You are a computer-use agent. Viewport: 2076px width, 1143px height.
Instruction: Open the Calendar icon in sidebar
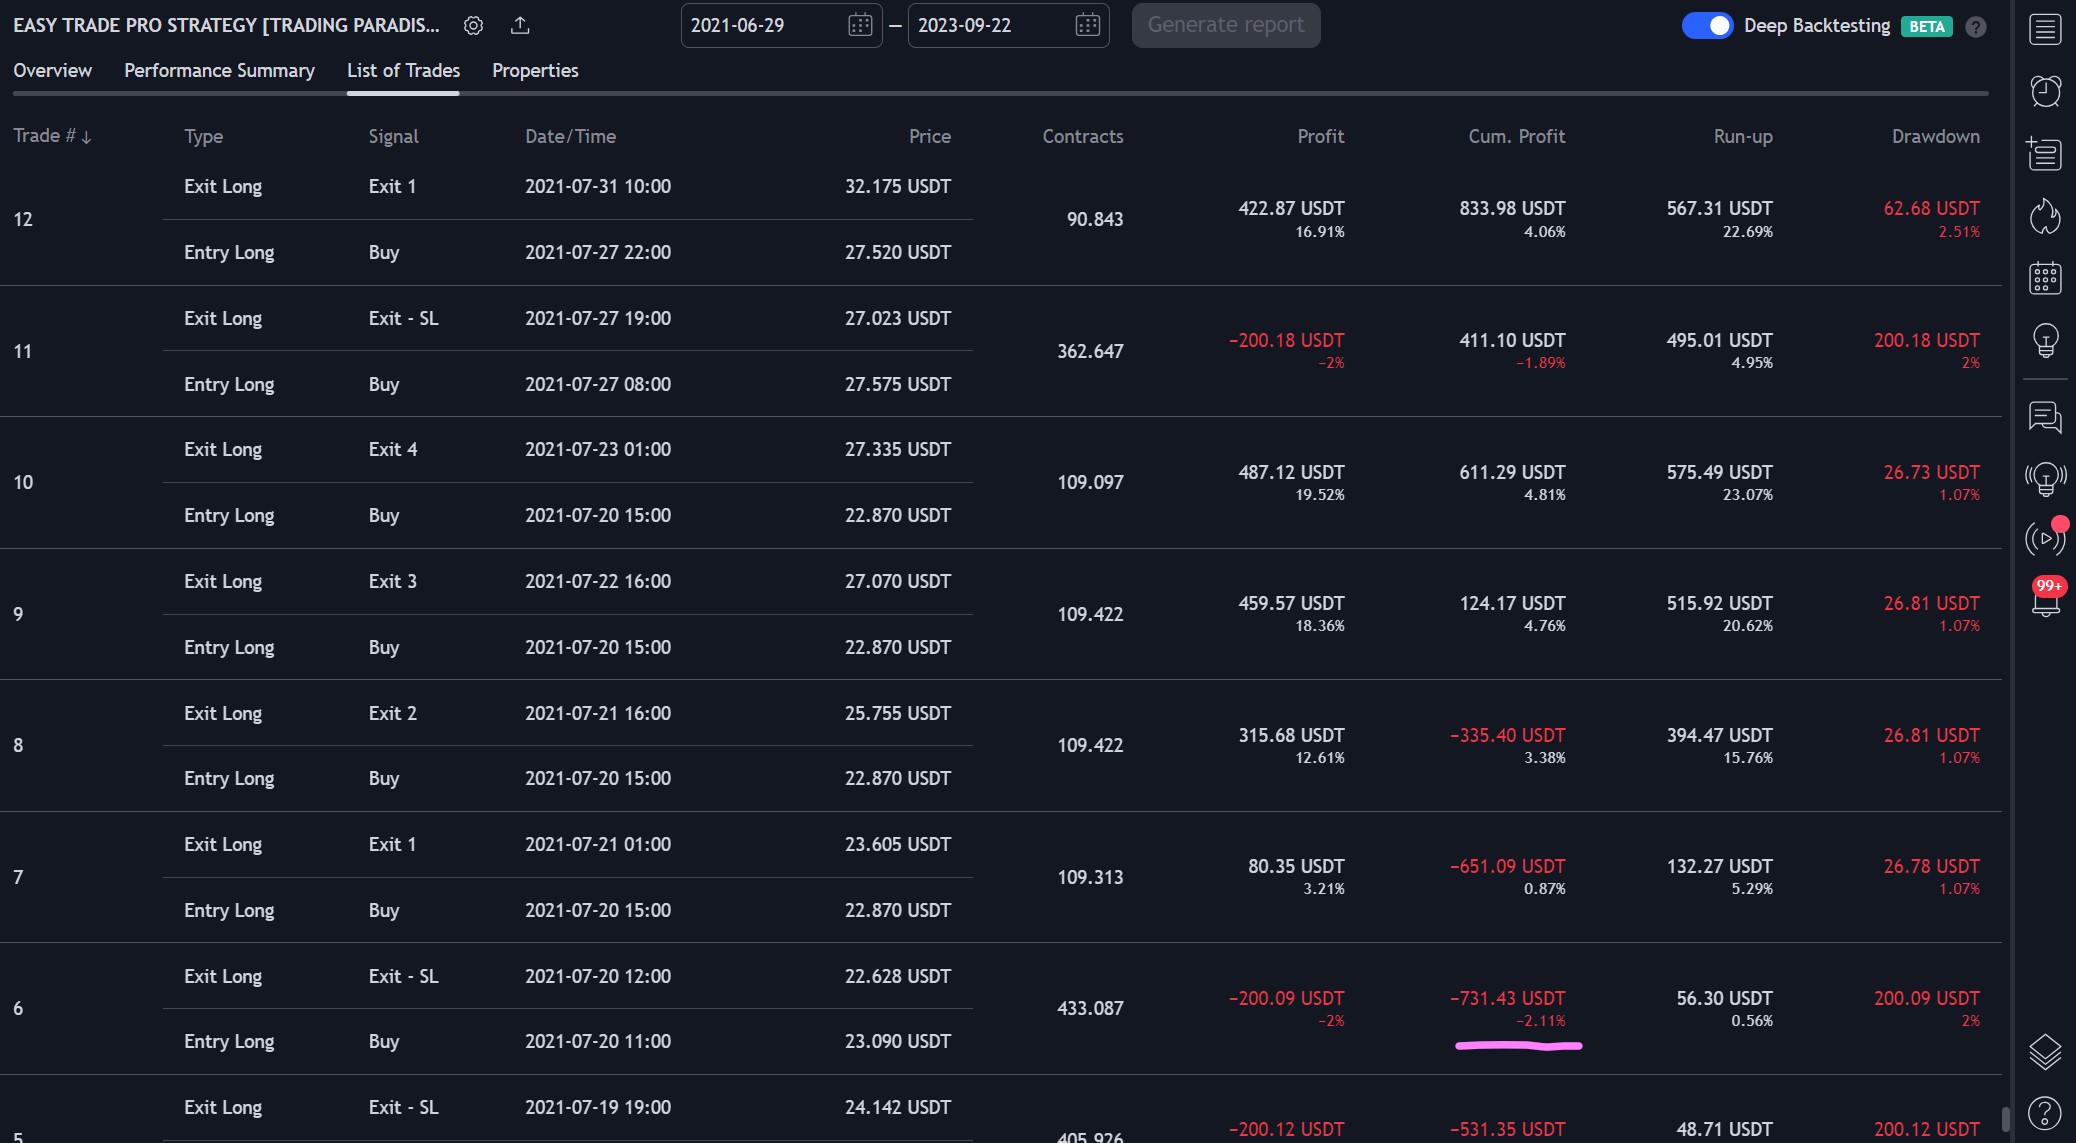pos(2045,278)
